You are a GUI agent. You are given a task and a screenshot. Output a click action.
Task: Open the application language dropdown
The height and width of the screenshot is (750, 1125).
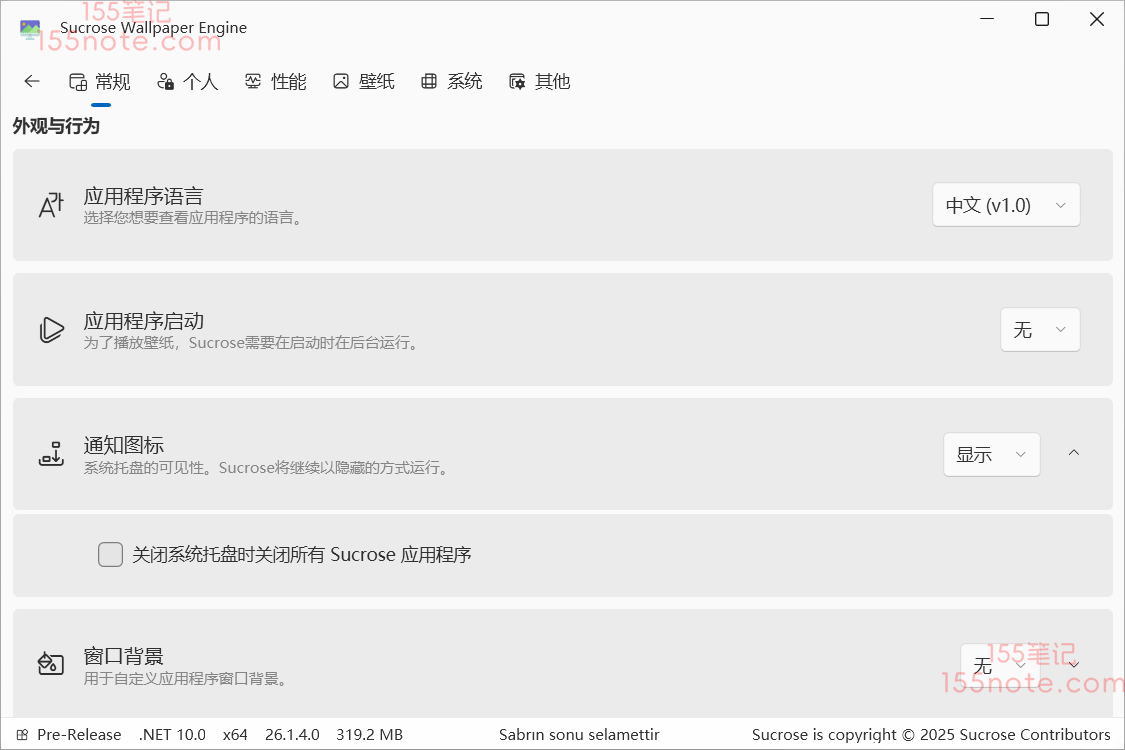(1005, 205)
